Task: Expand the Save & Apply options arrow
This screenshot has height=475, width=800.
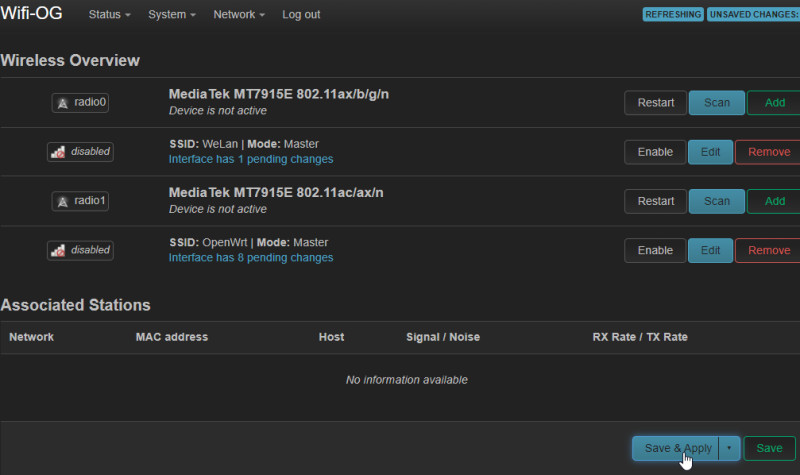Action: (730, 449)
